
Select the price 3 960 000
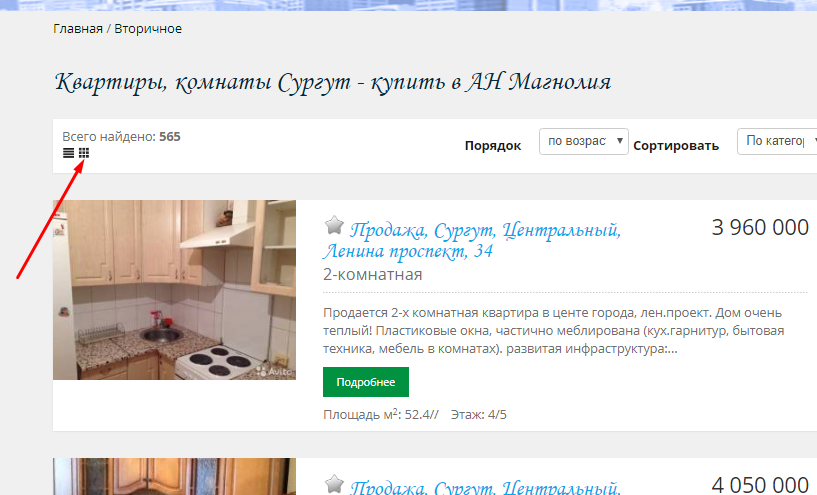click(760, 227)
